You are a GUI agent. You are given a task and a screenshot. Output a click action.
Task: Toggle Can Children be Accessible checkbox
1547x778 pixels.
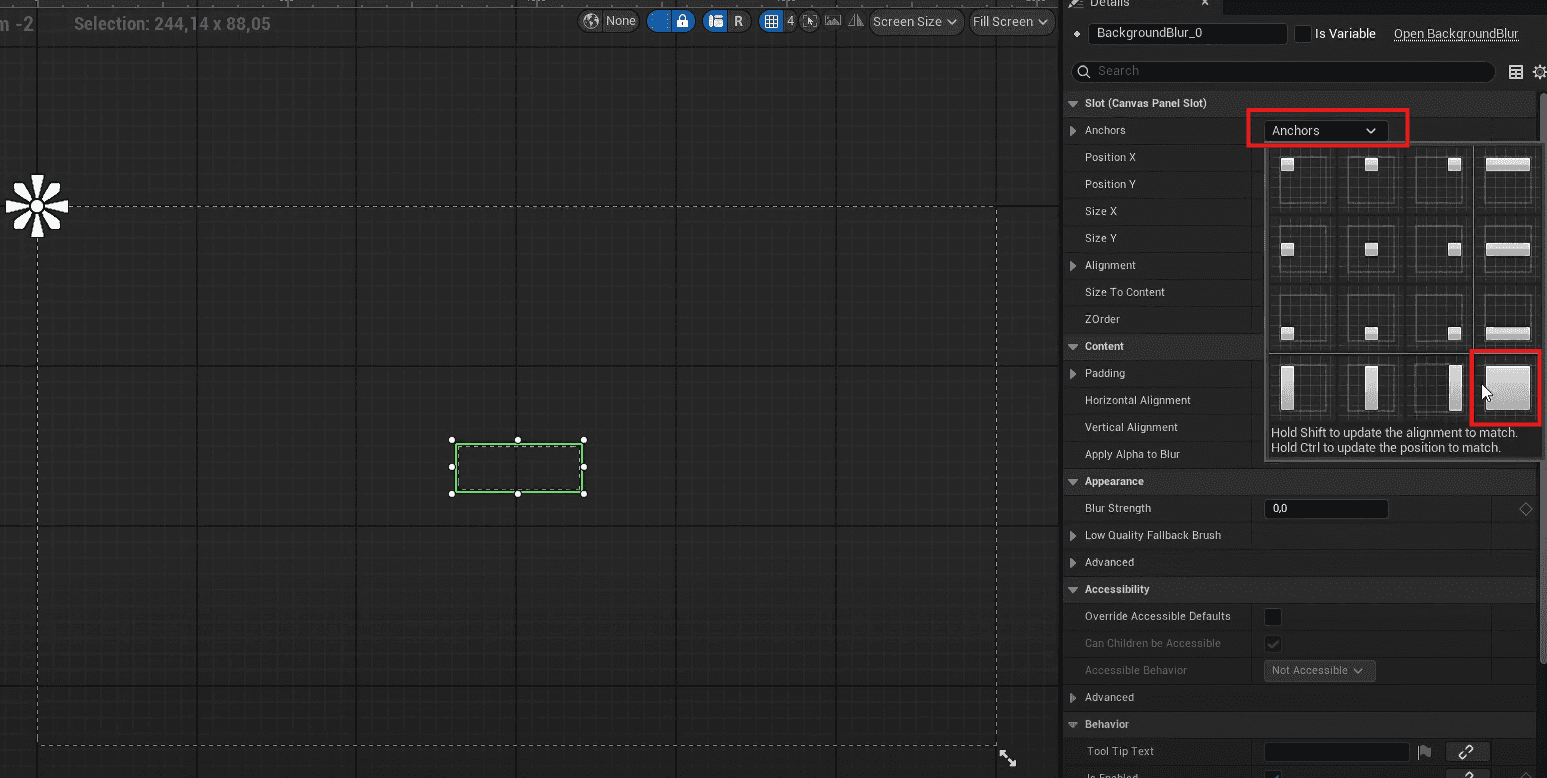click(x=1273, y=643)
